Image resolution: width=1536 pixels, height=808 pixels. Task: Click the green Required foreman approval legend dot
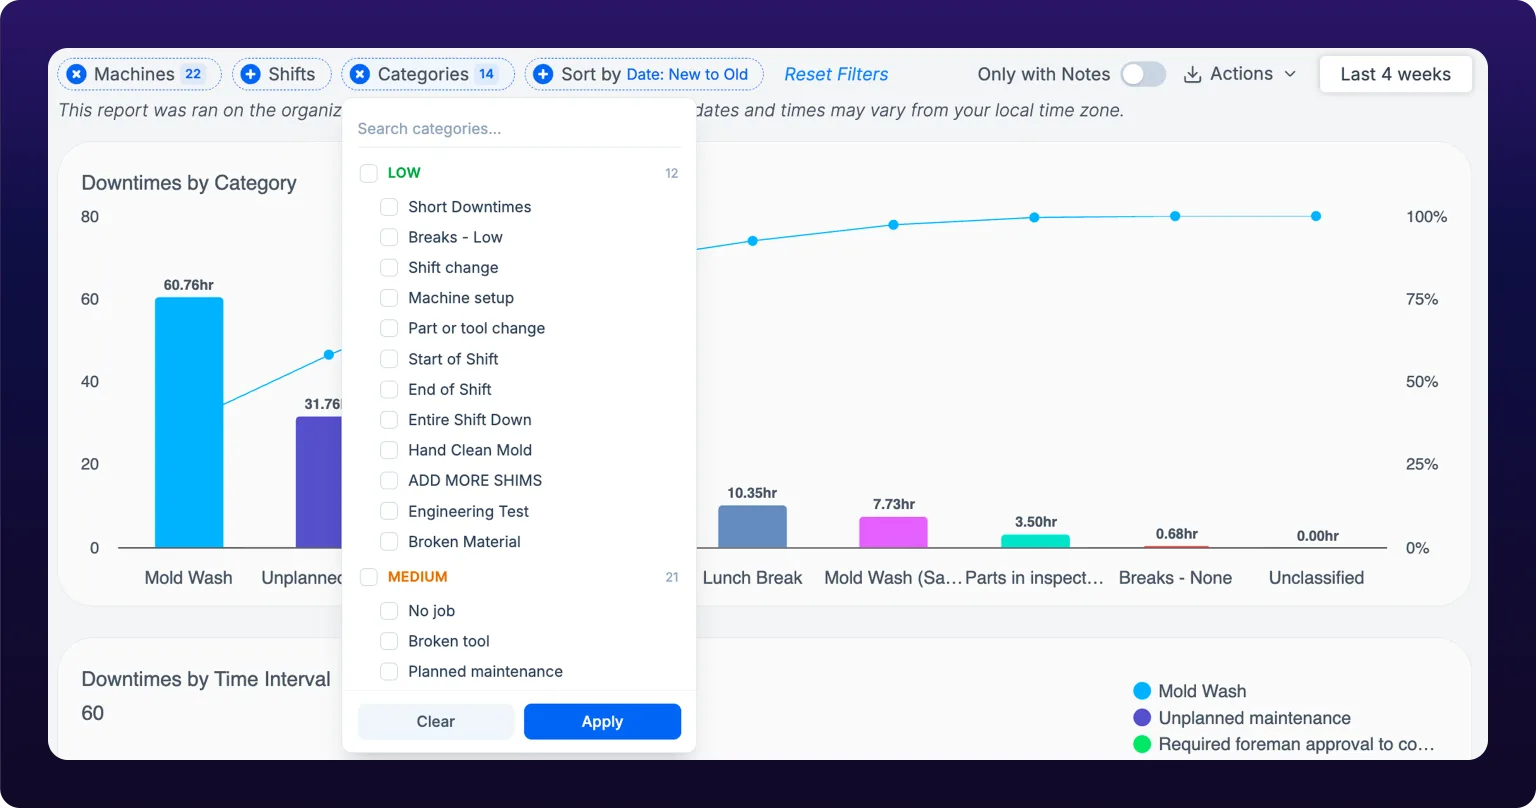point(1142,744)
